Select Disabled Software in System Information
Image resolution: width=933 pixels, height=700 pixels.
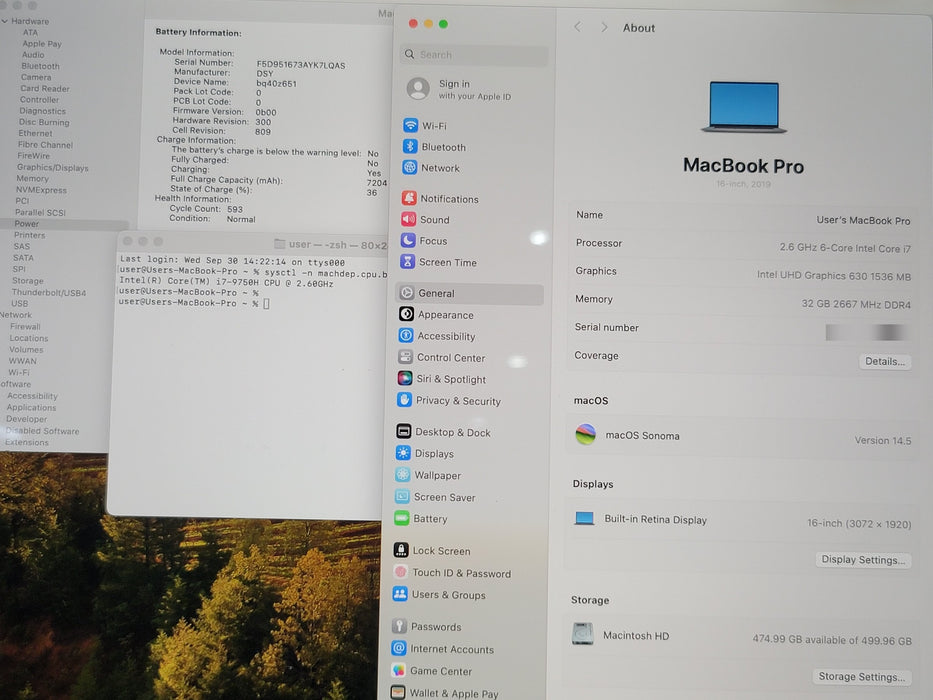click(42, 430)
